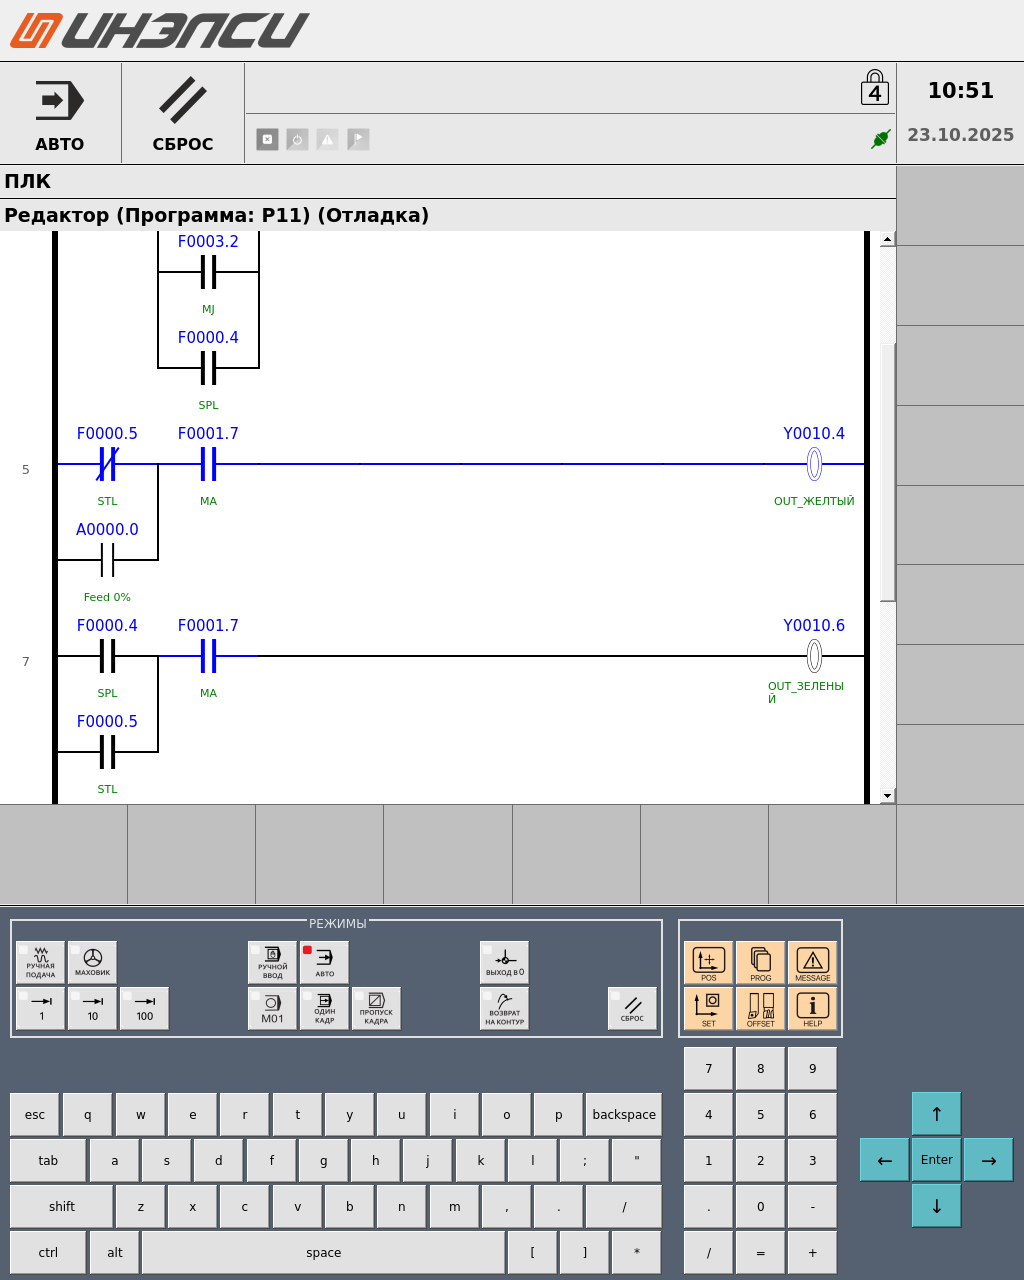Image resolution: width=1024 pixels, height=1280 pixels.
Task: Select the step size 100 increment button
Action: [x=144, y=1008]
